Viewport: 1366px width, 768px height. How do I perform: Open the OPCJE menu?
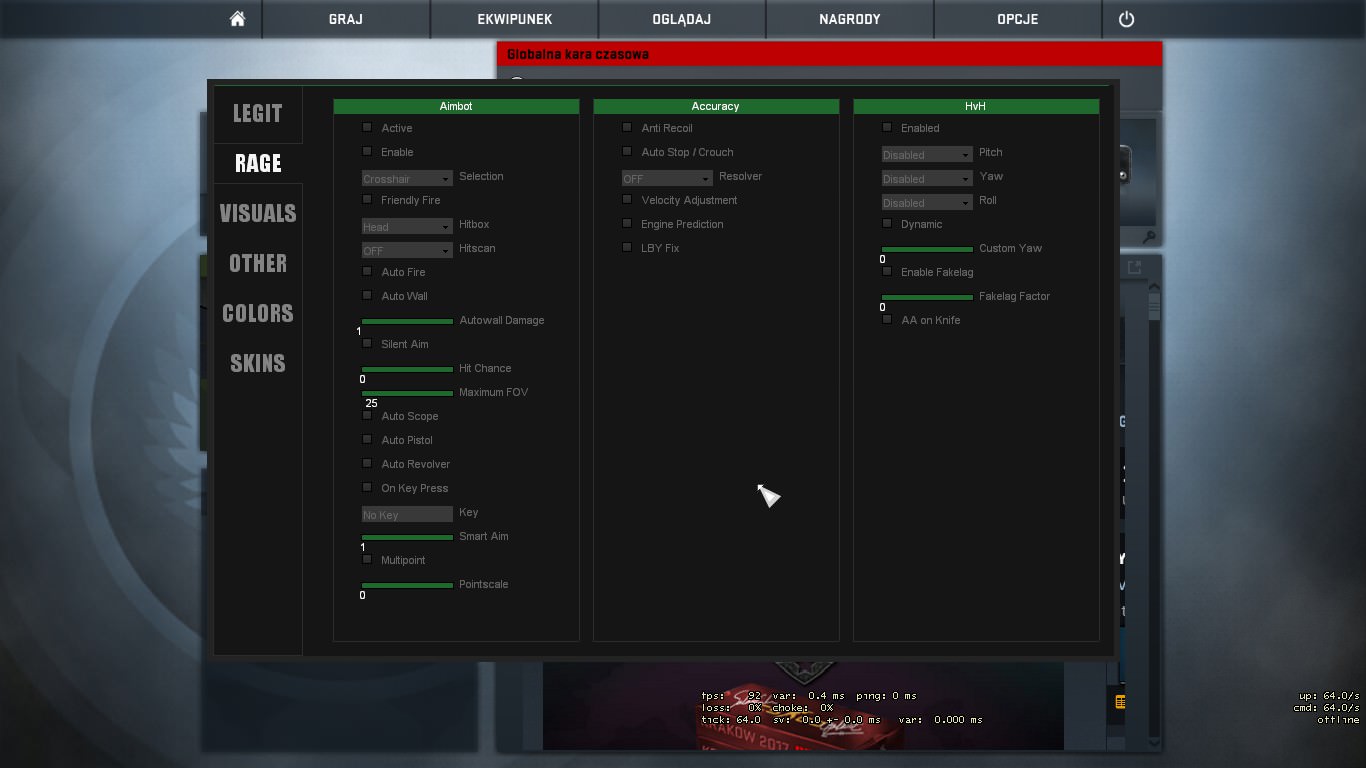[1018, 19]
